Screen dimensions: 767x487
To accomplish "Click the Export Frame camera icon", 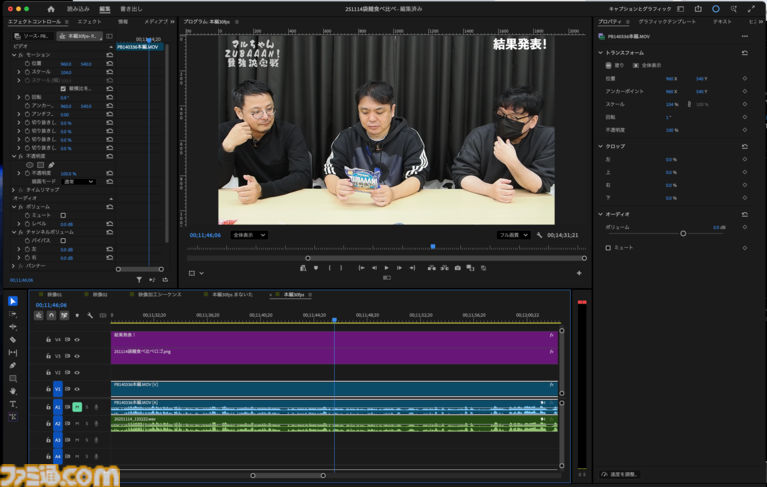I will 458,268.
